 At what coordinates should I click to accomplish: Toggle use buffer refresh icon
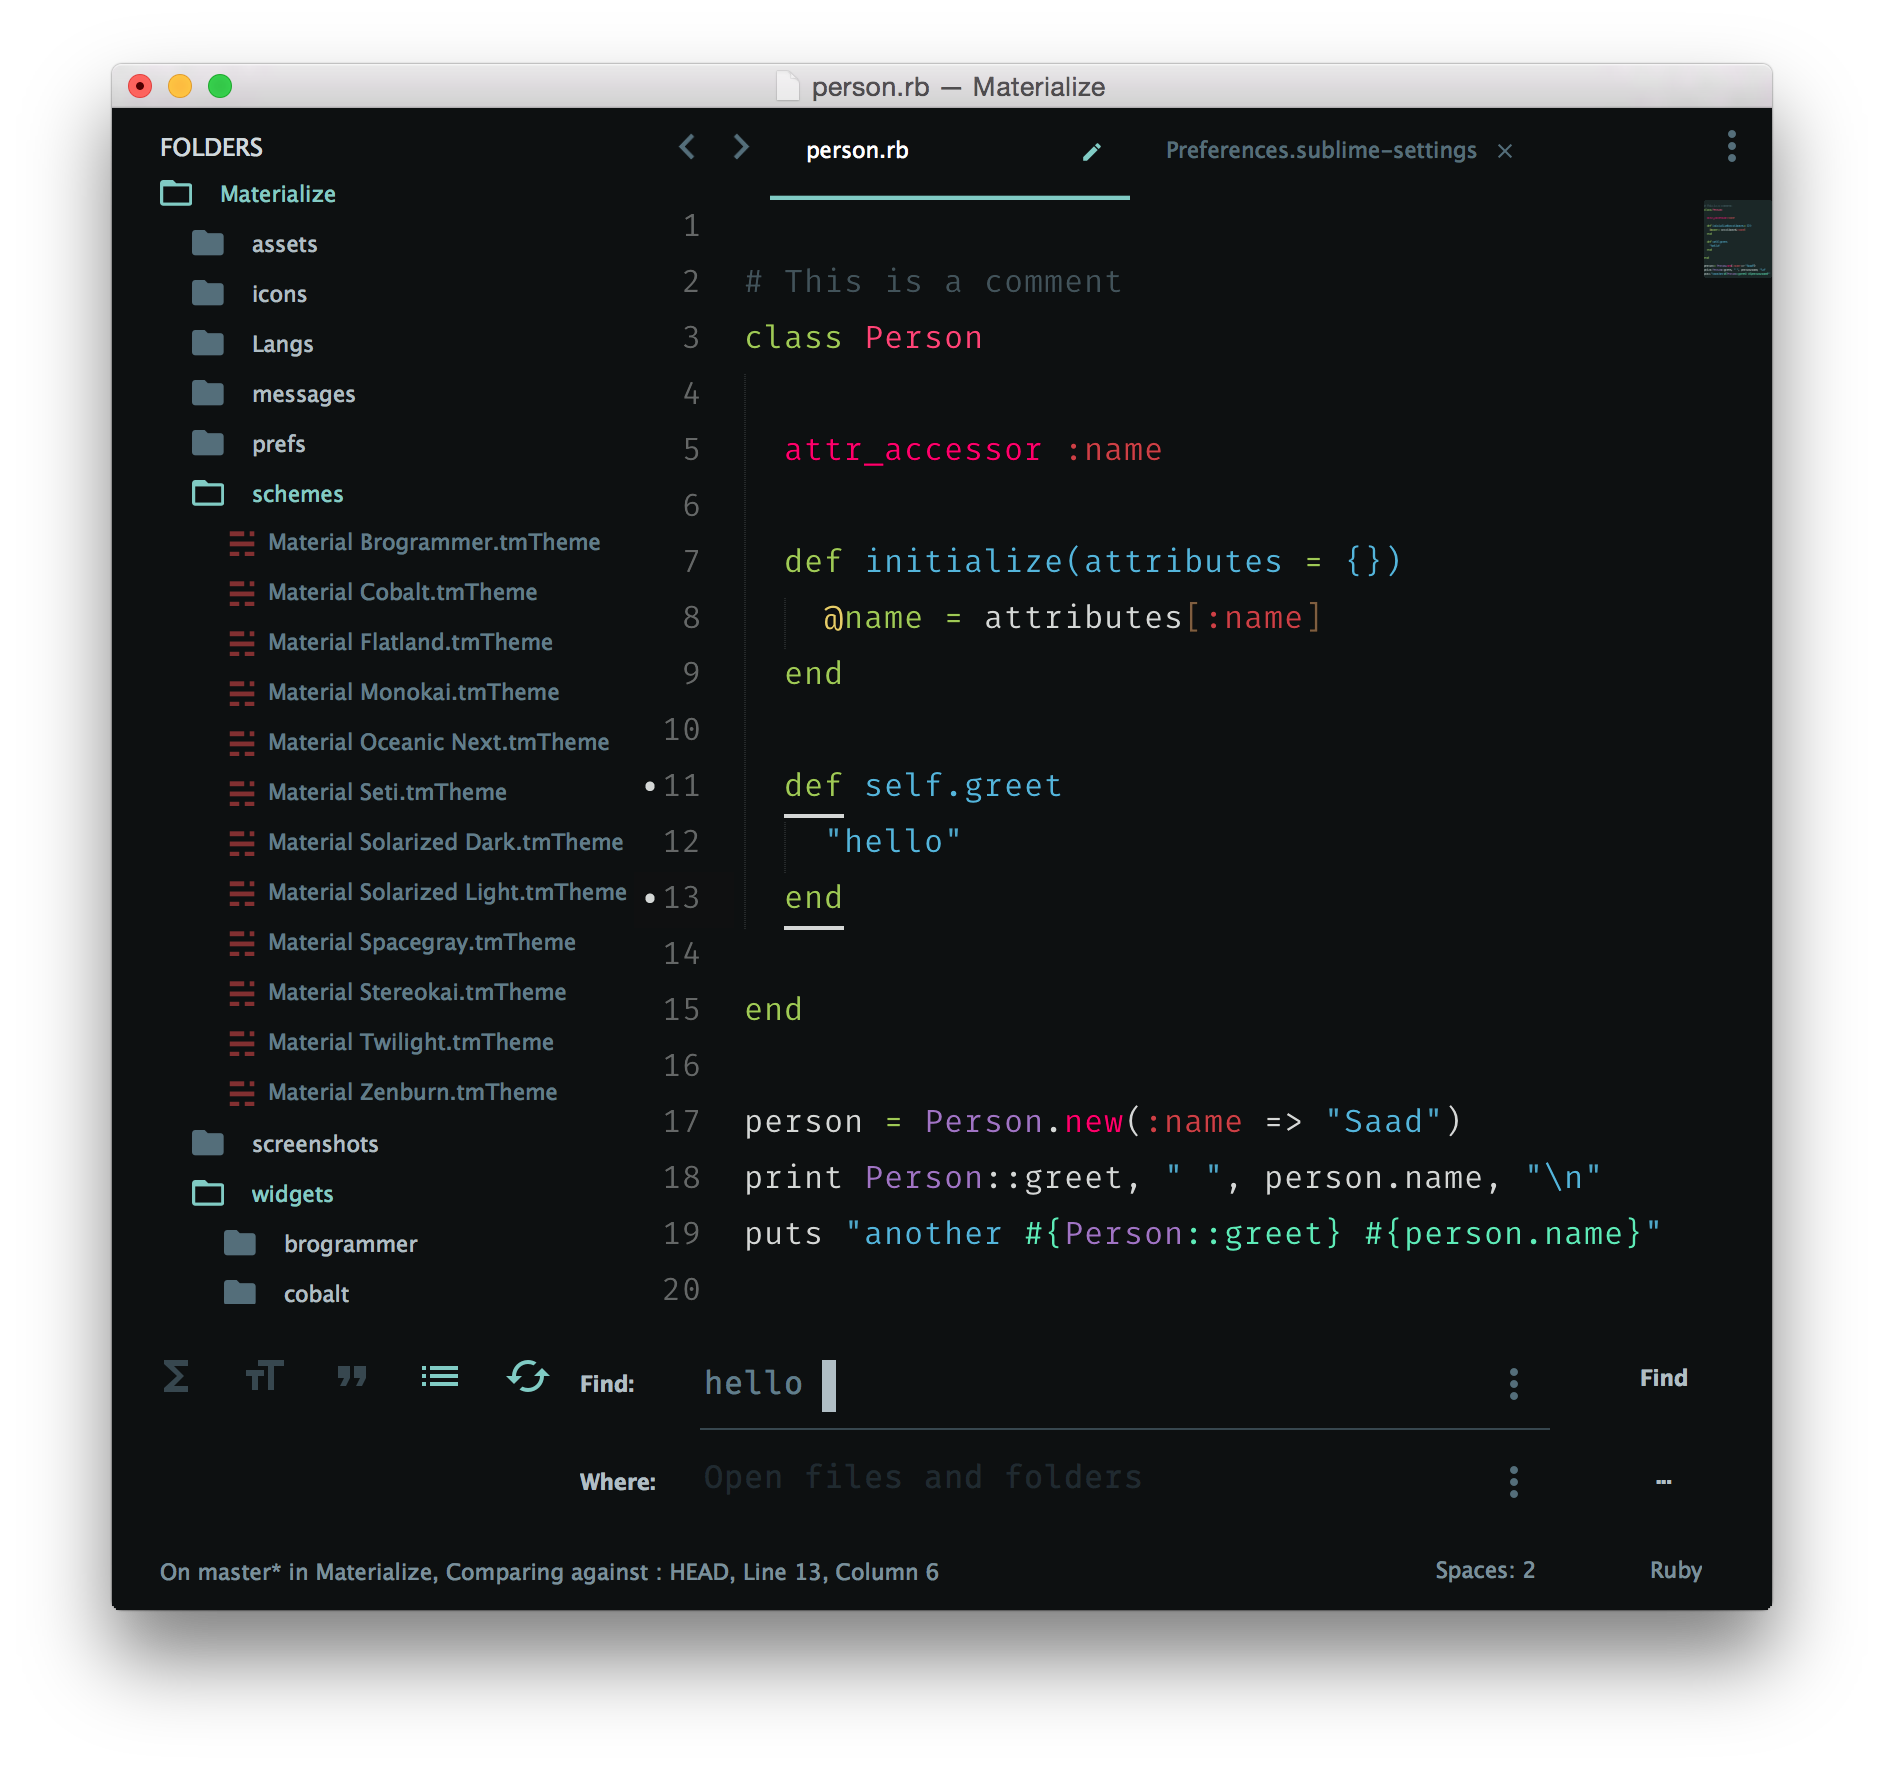[528, 1377]
